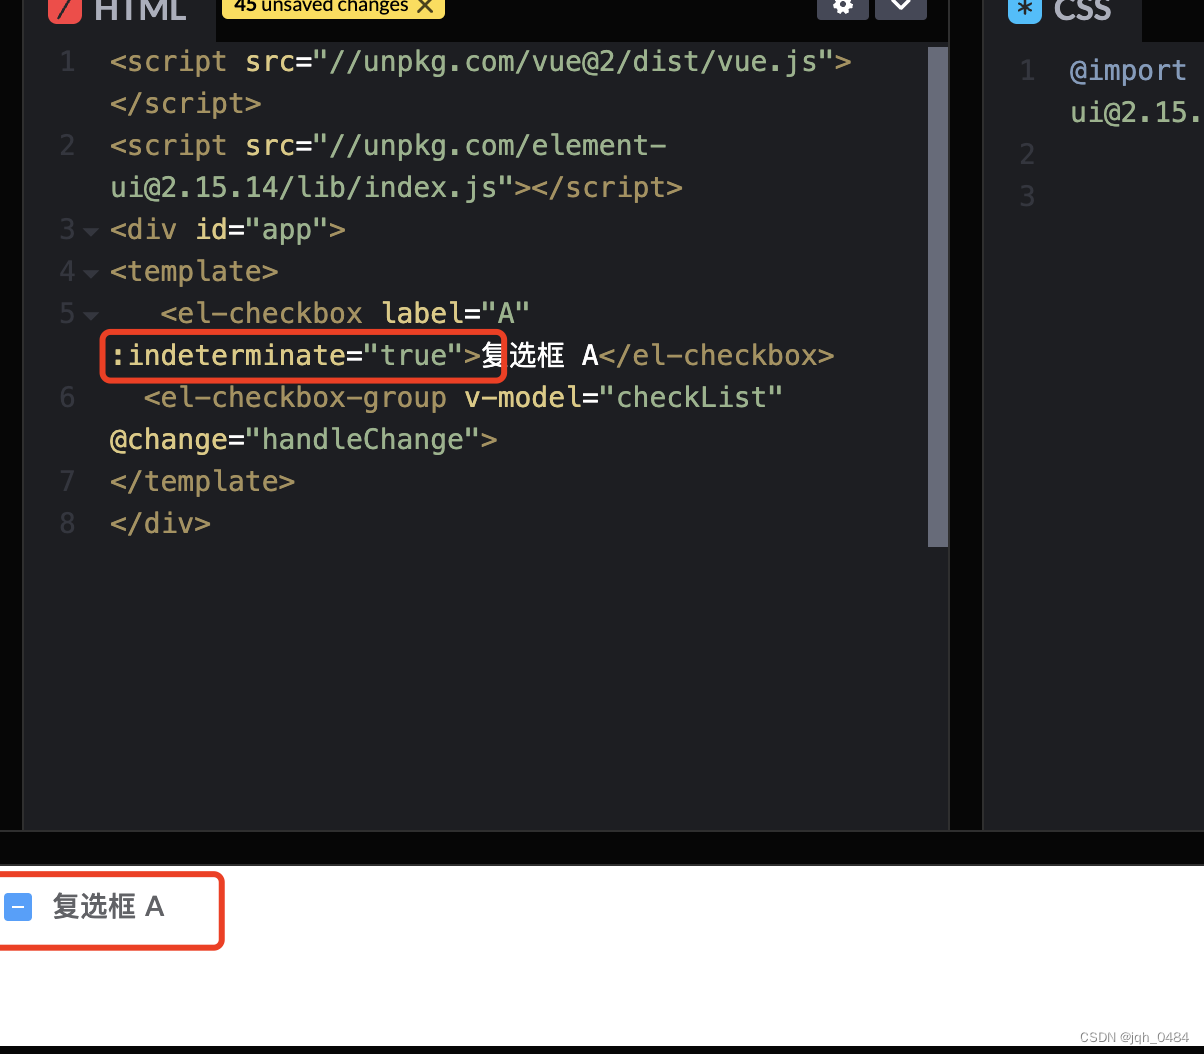Collapse code fold at line 3
The width and height of the screenshot is (1204, 1054).
pos(91,231)
